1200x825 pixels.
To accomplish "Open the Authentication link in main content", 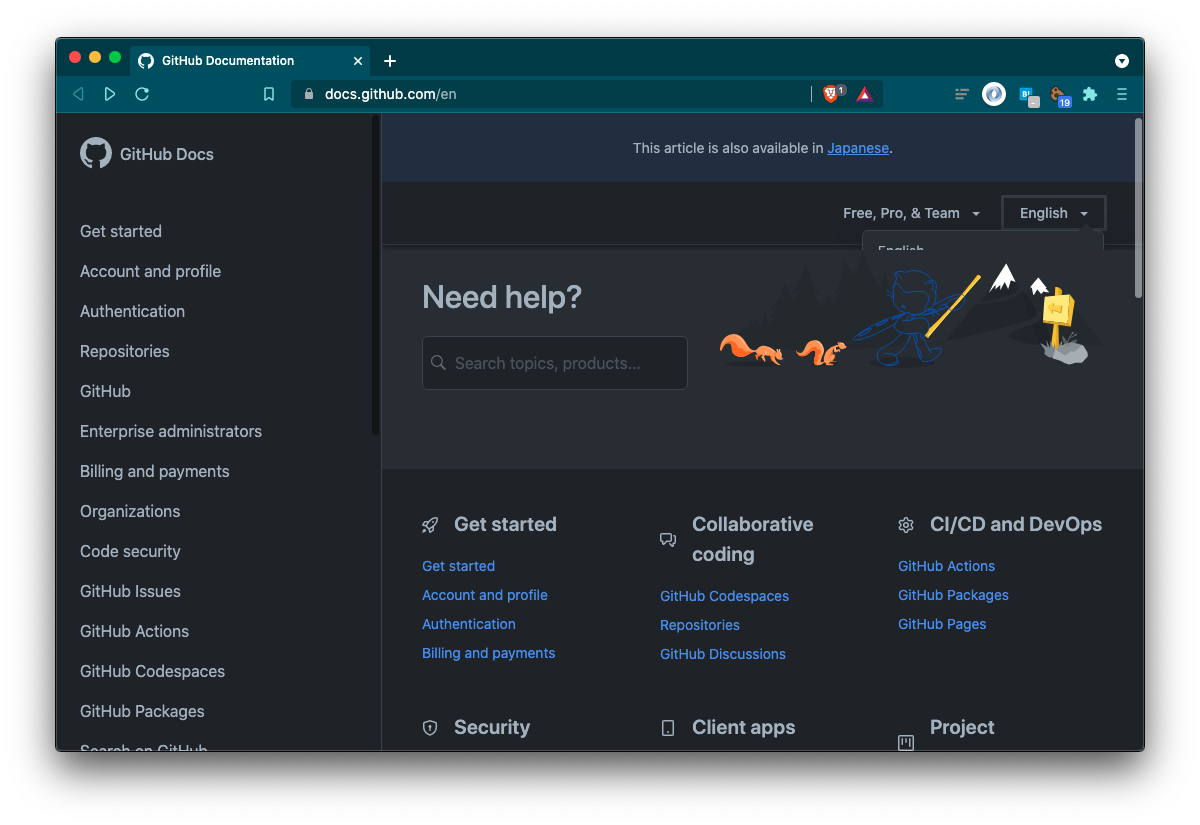I will coord(469,624).
